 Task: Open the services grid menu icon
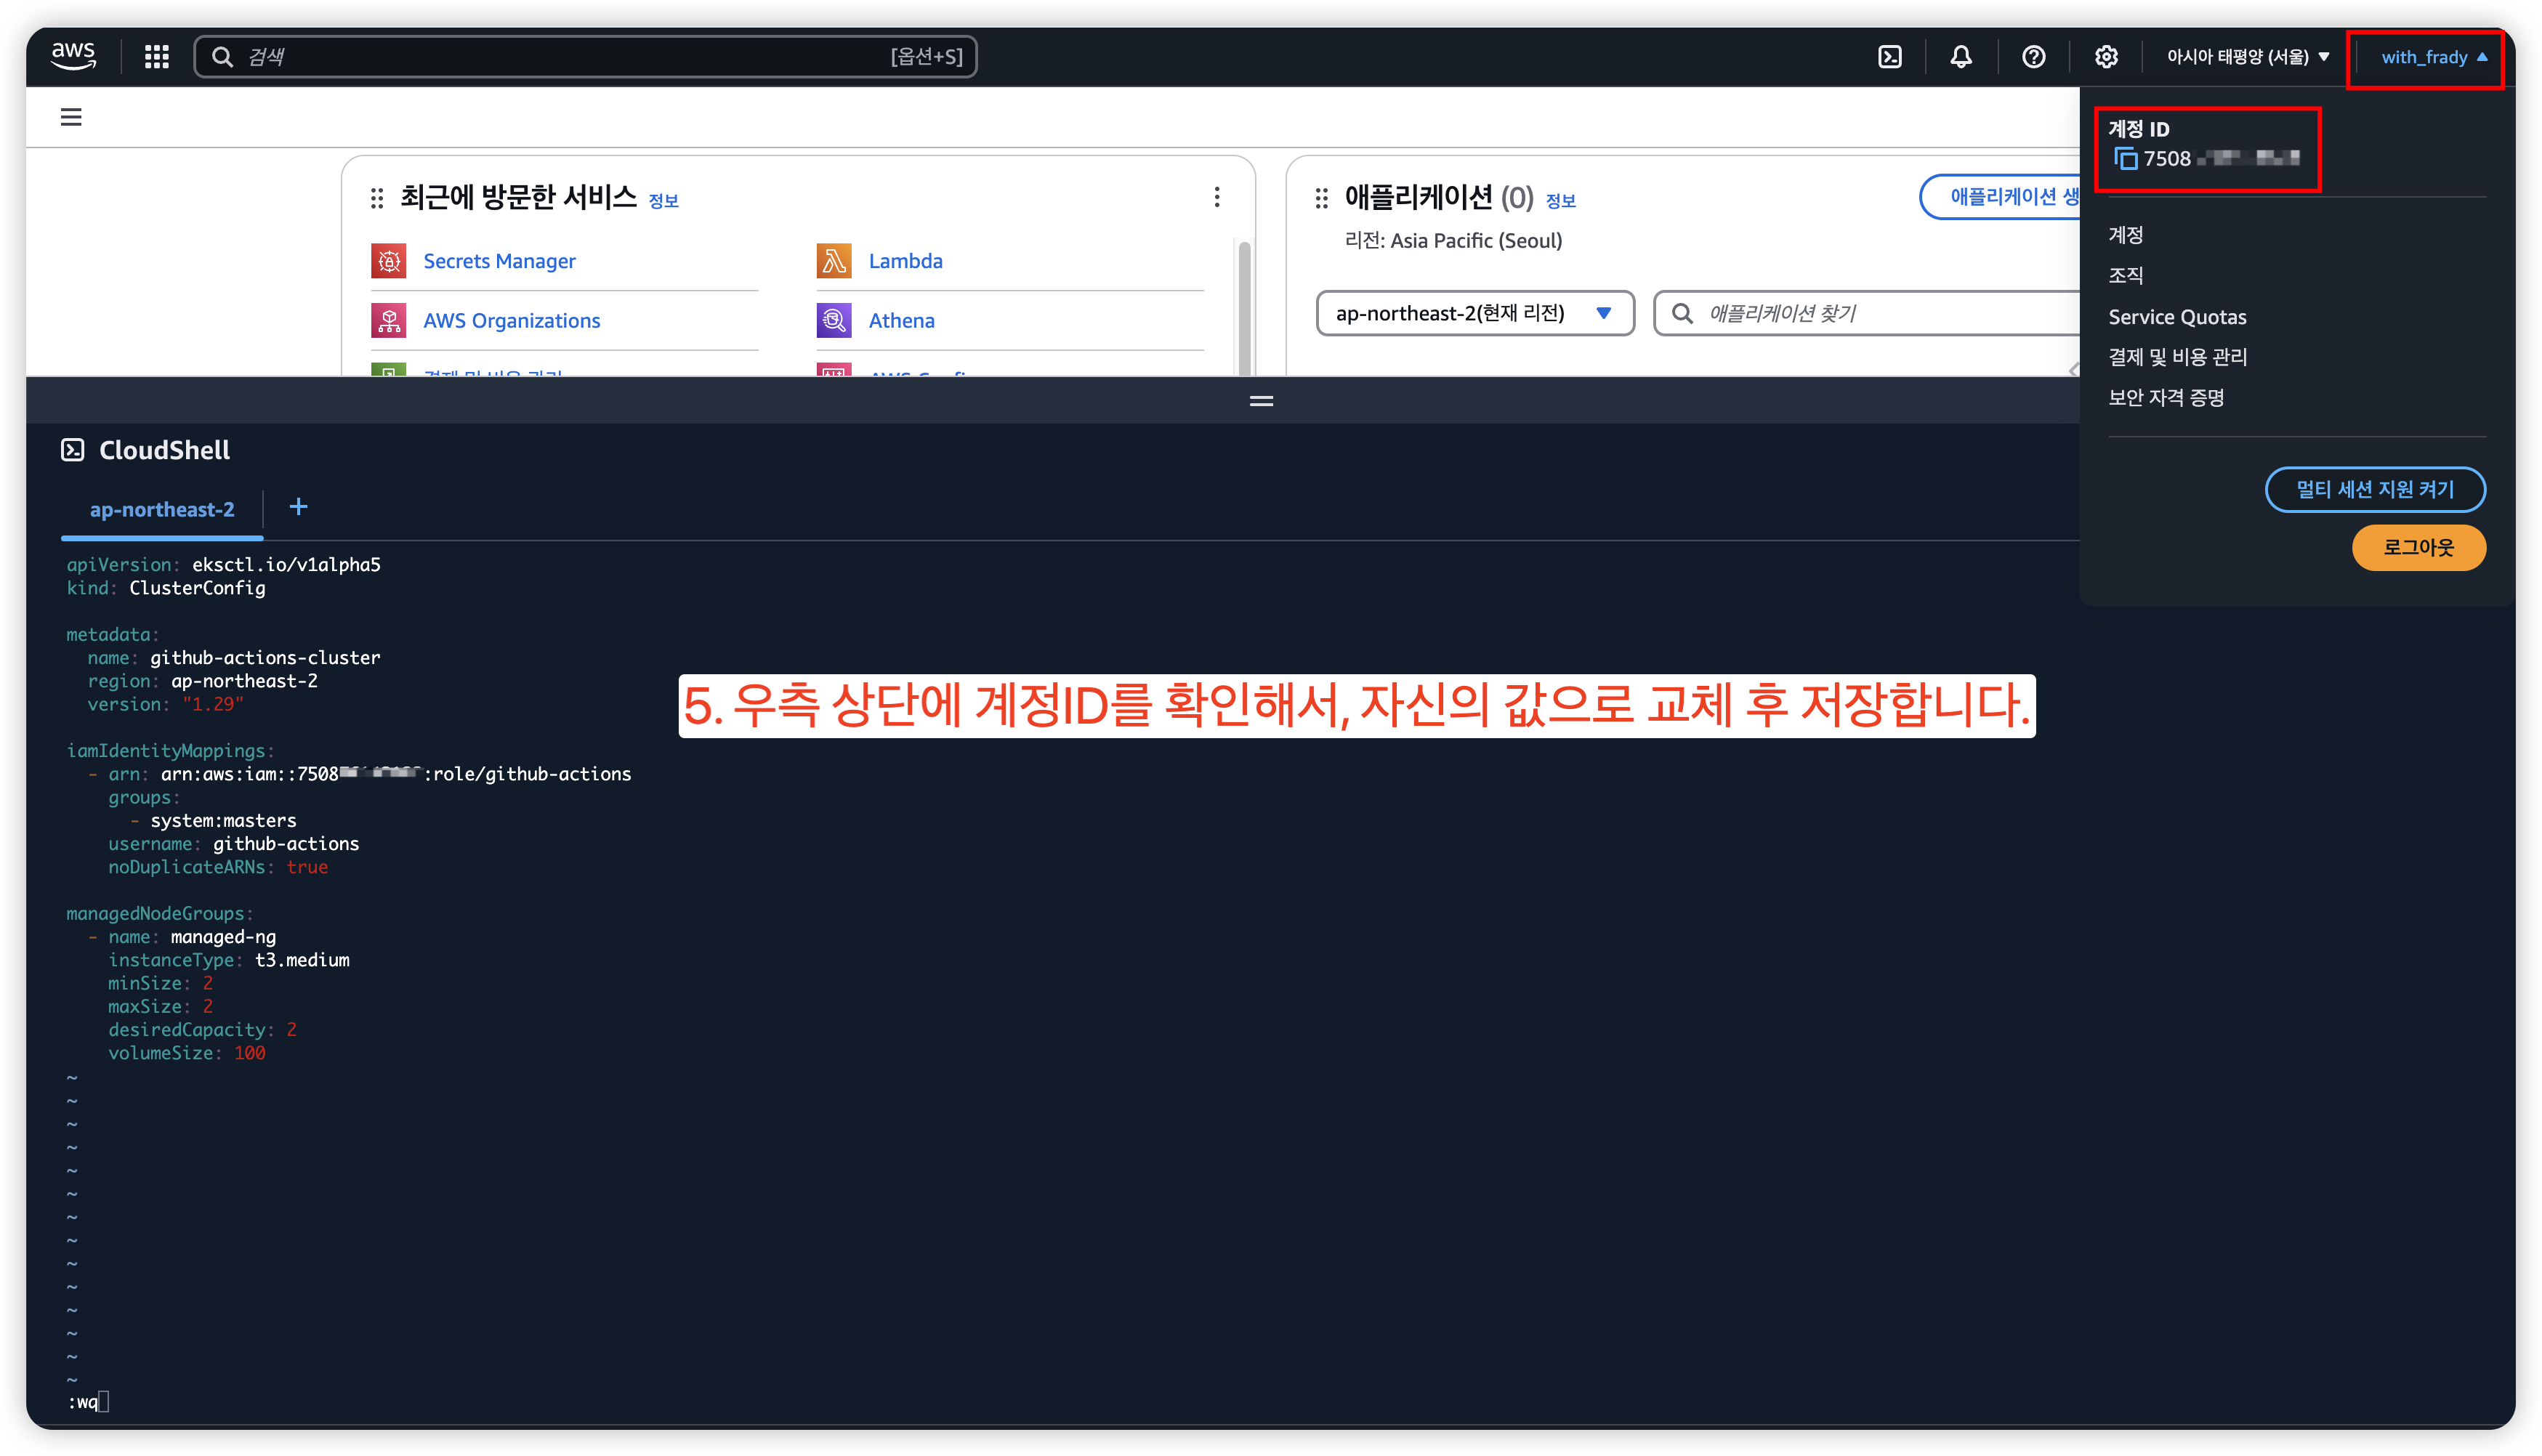pos(156,57)
